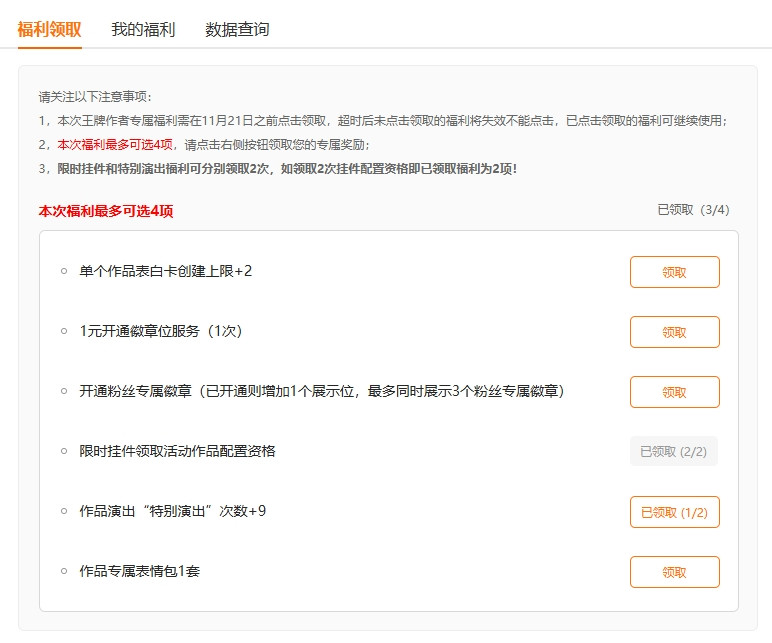Switch to the 我的福利 tab

143,30
